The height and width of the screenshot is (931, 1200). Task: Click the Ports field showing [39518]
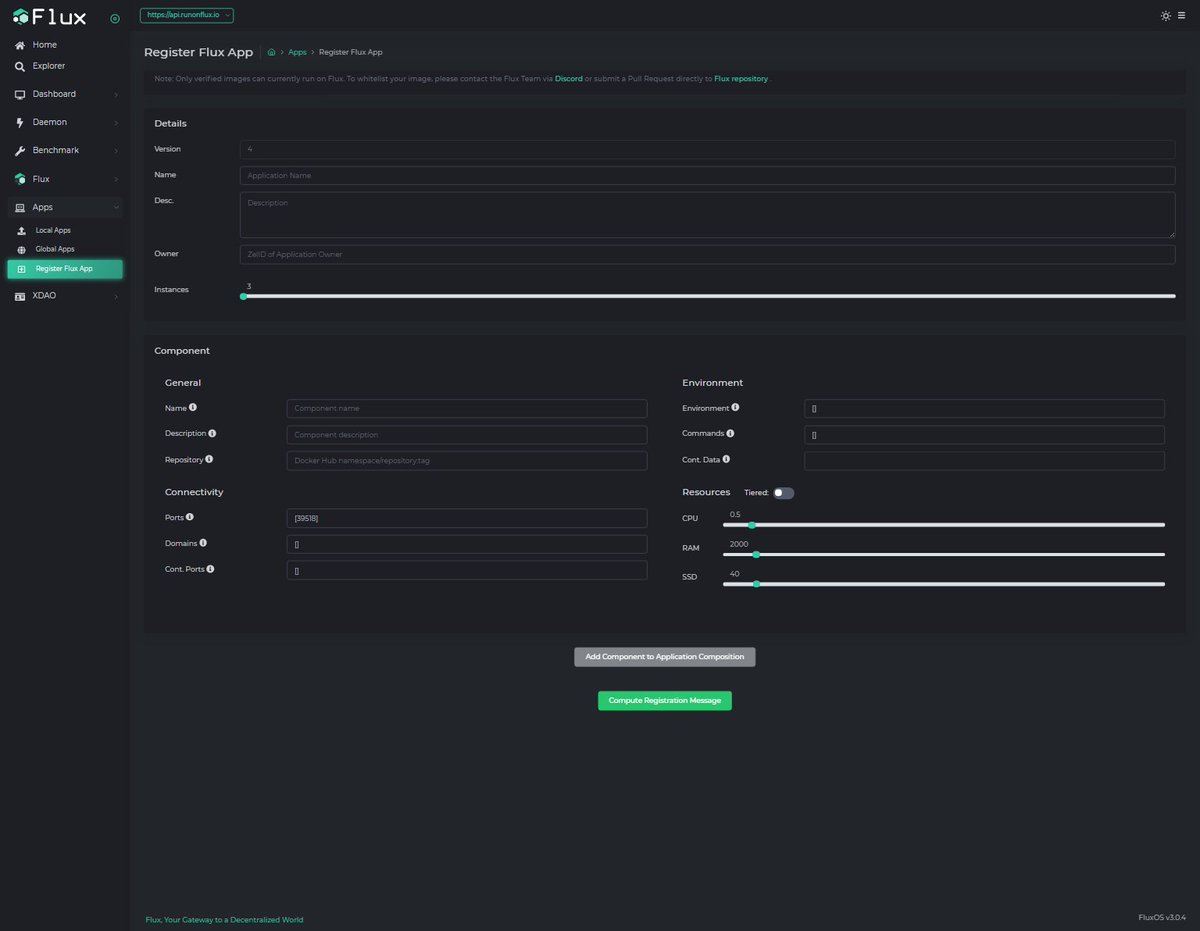[x=467, y=518]
